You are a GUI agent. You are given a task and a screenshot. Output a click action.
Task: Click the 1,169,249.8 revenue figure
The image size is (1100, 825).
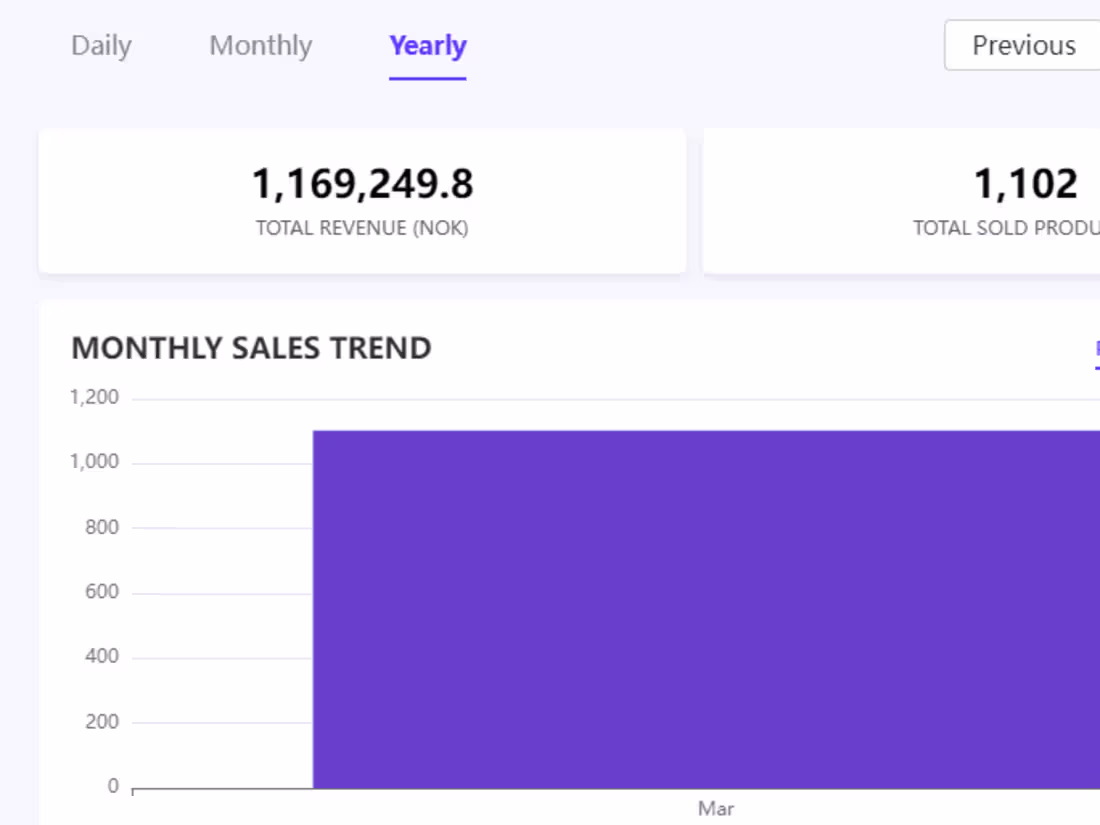click(x=362, y=184)
